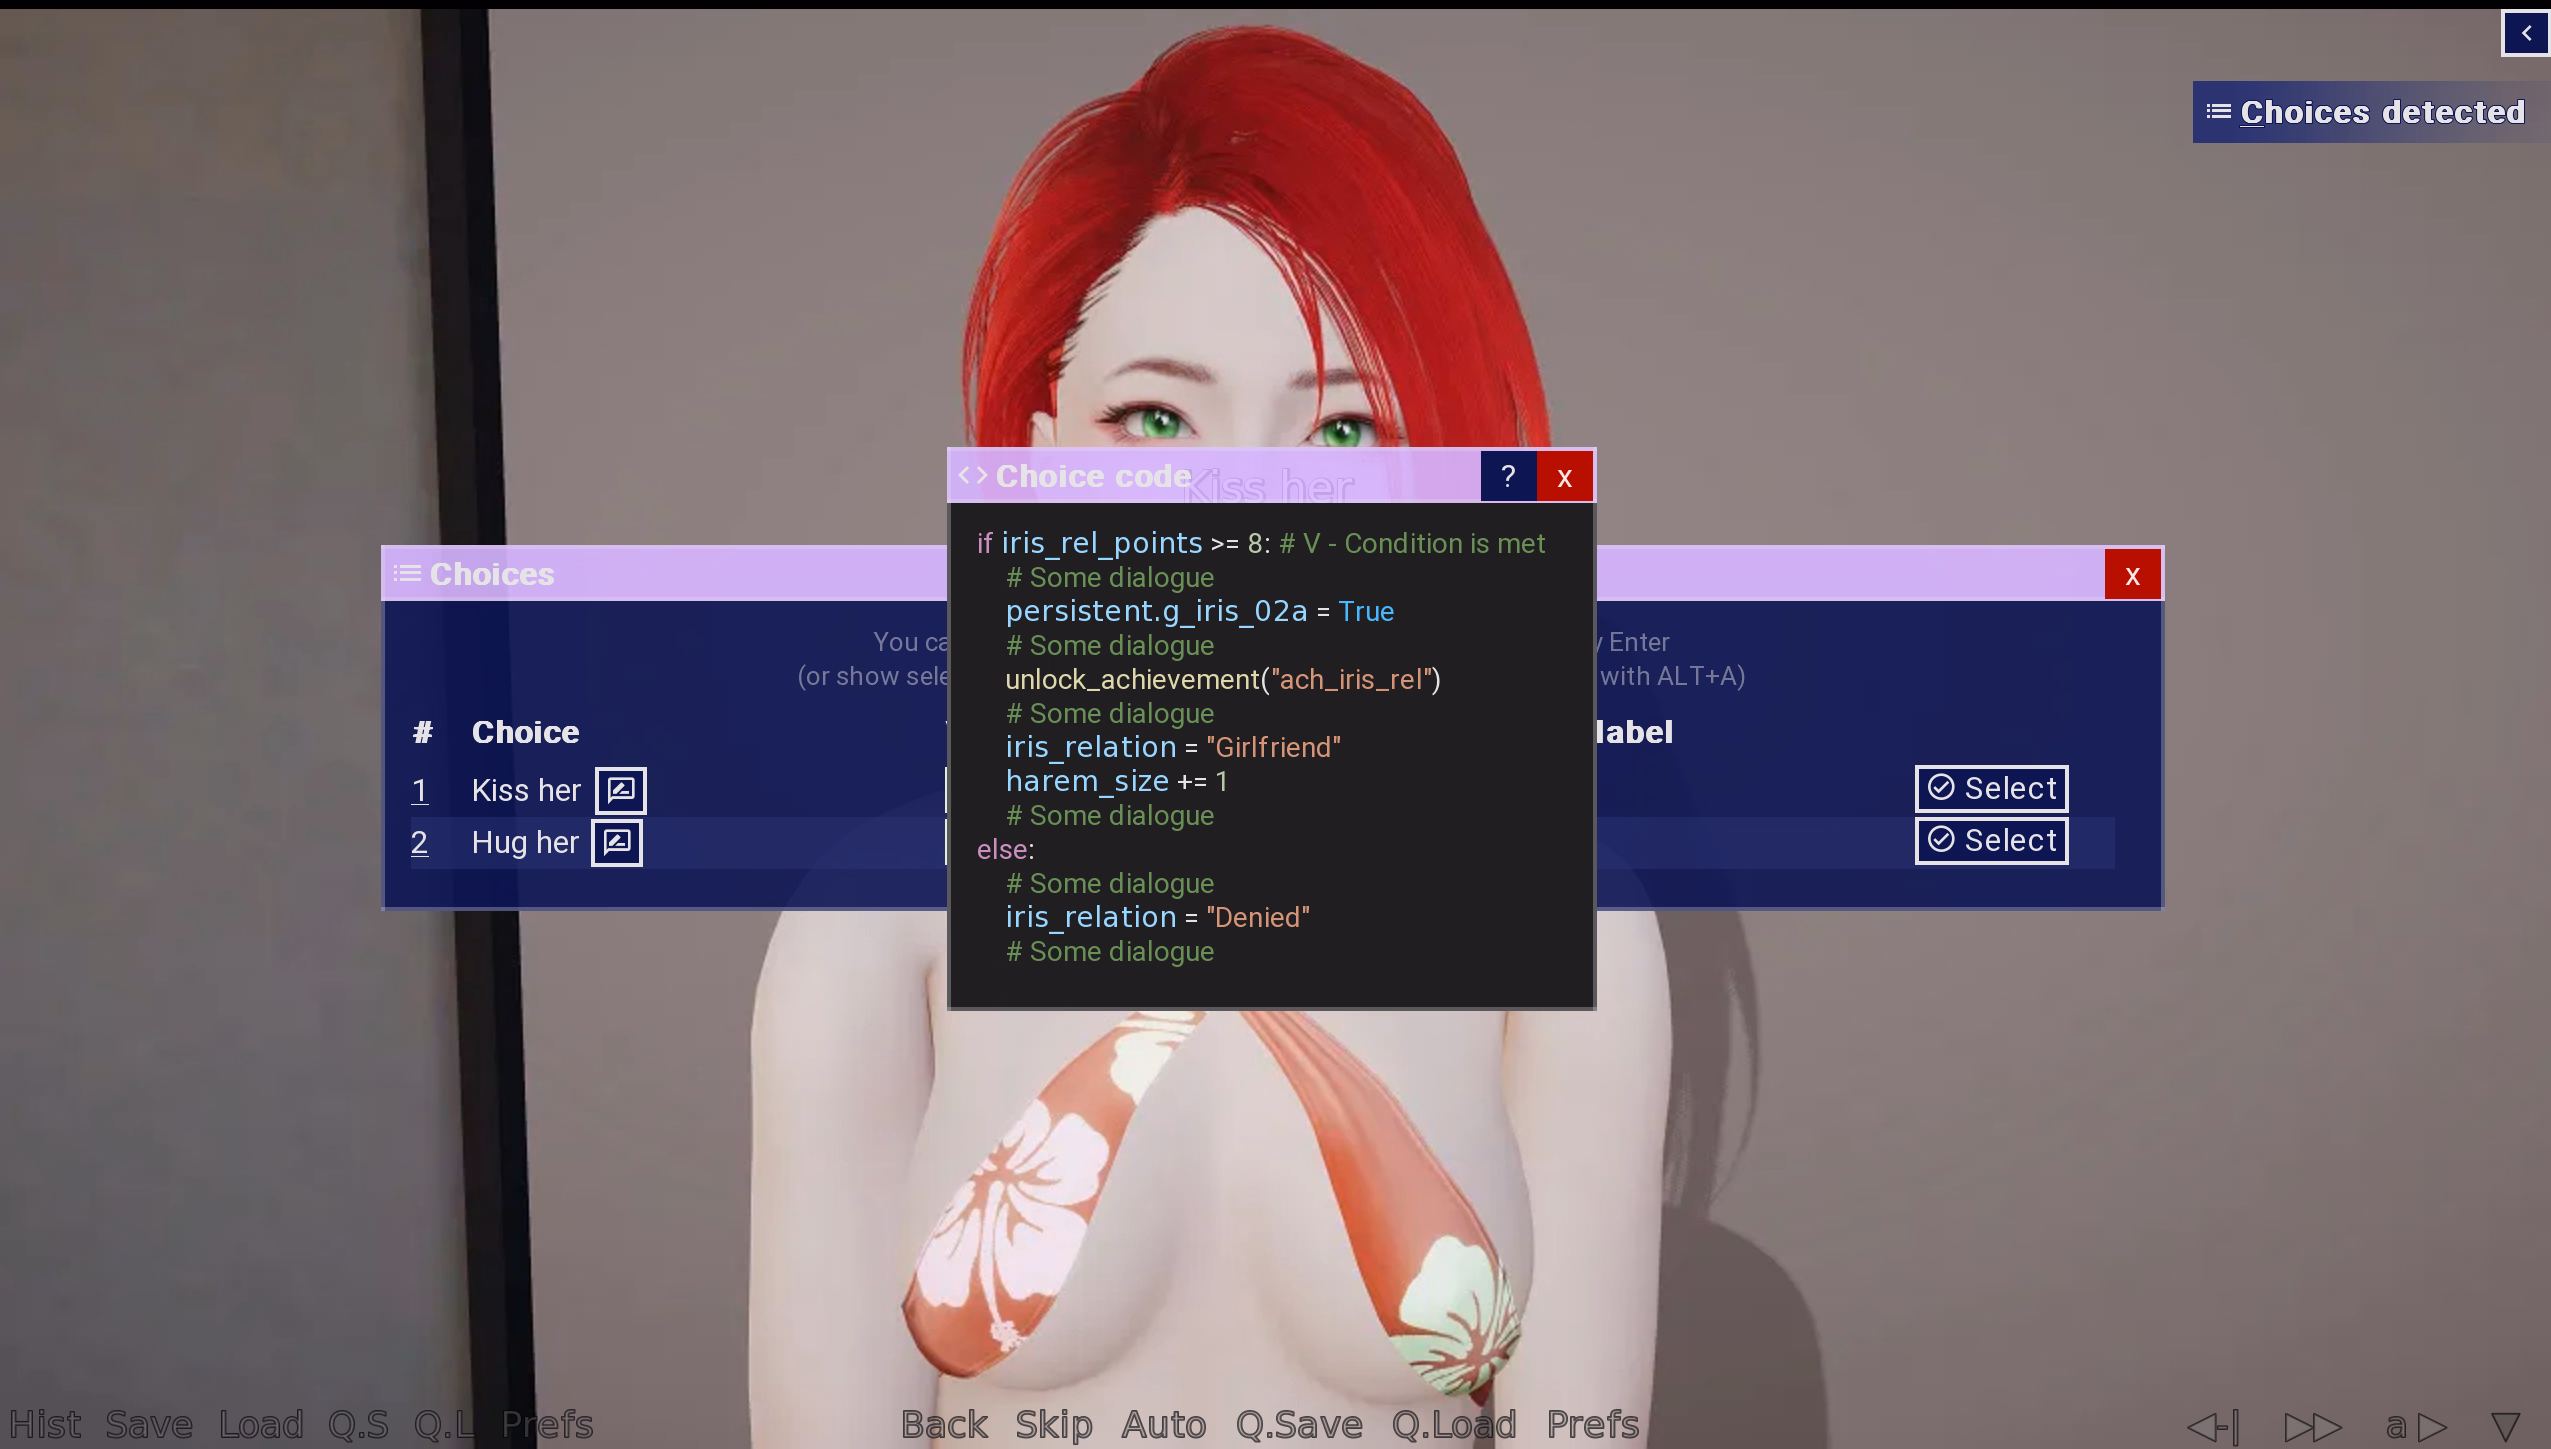This screenshot has height=1449, width=2551.
Task: Click choice number 1 link
Action: tap(420, 790)
